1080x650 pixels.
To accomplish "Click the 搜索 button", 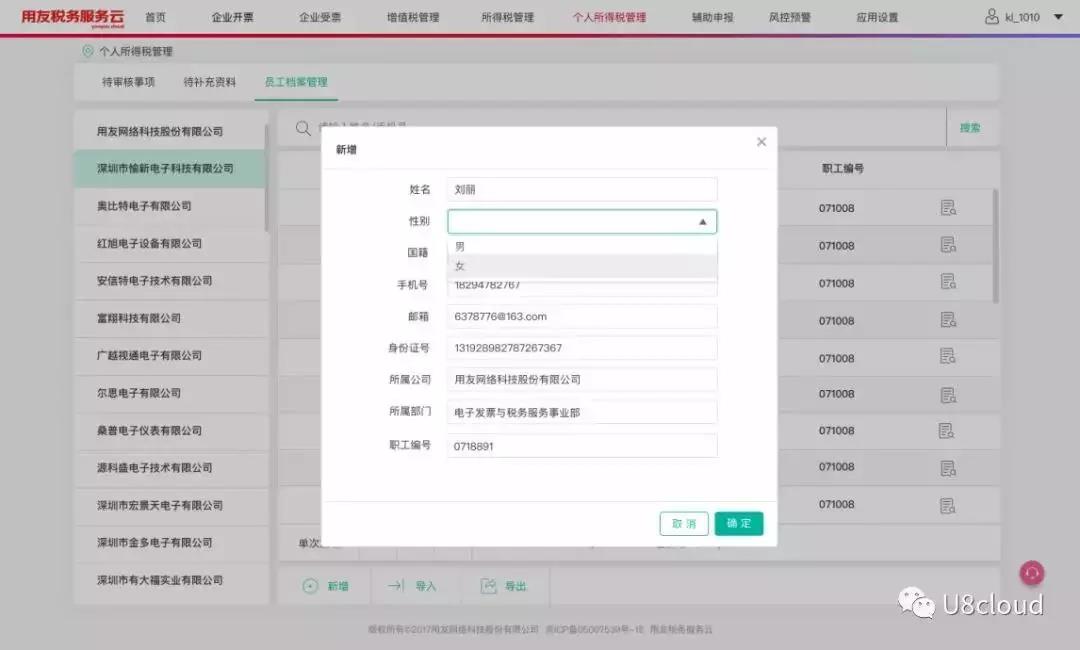I will (x=970, y=128).
